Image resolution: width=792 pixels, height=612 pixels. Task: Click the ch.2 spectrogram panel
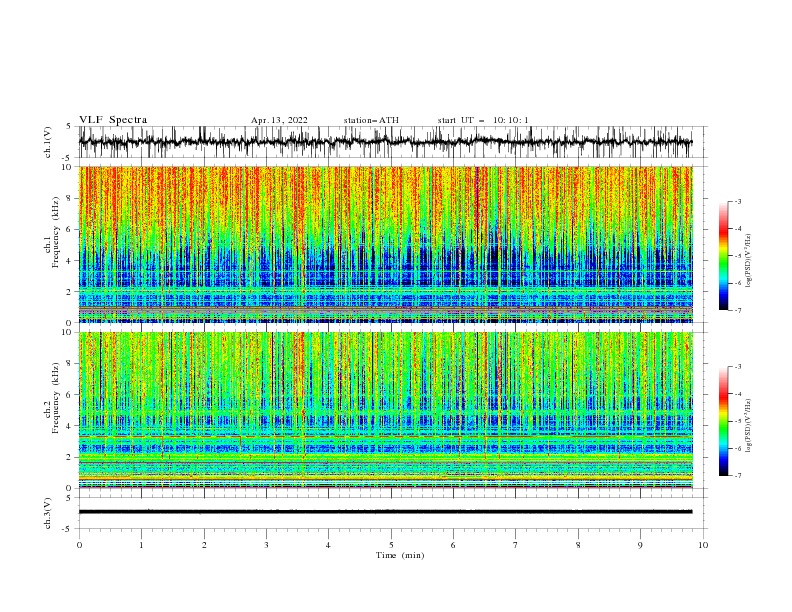[385, 410]
